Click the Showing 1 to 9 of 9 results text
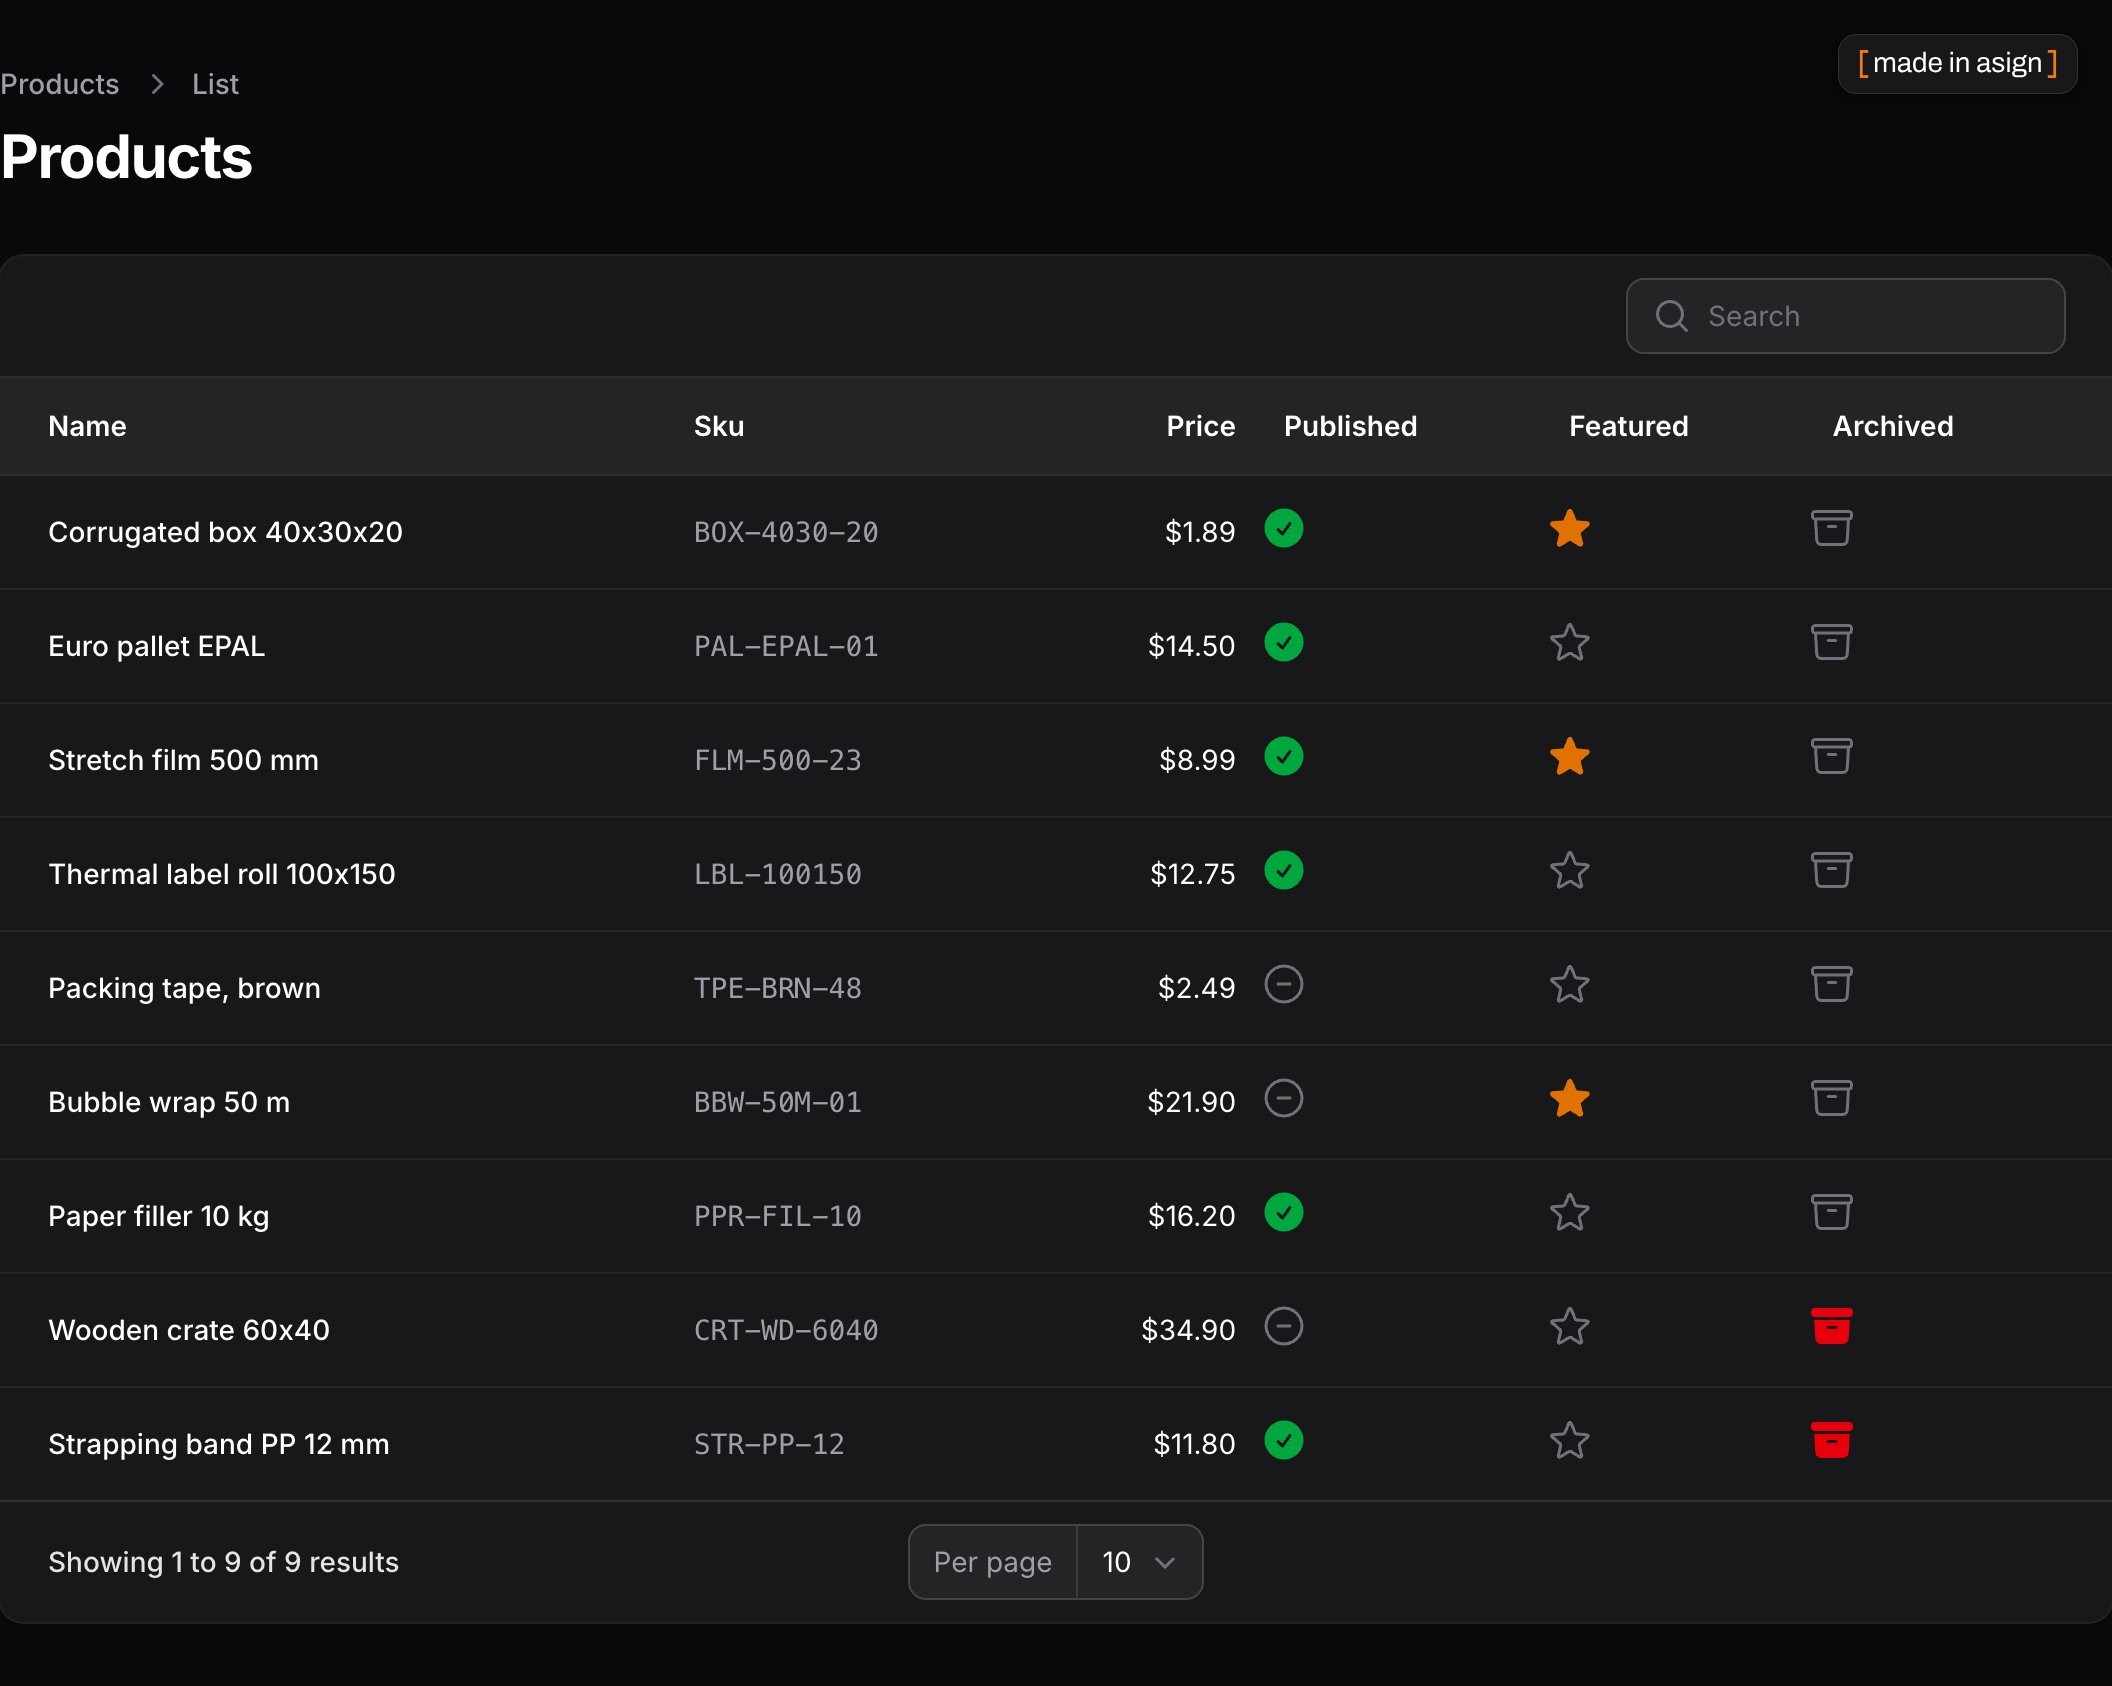 [x=223, y=1562]
